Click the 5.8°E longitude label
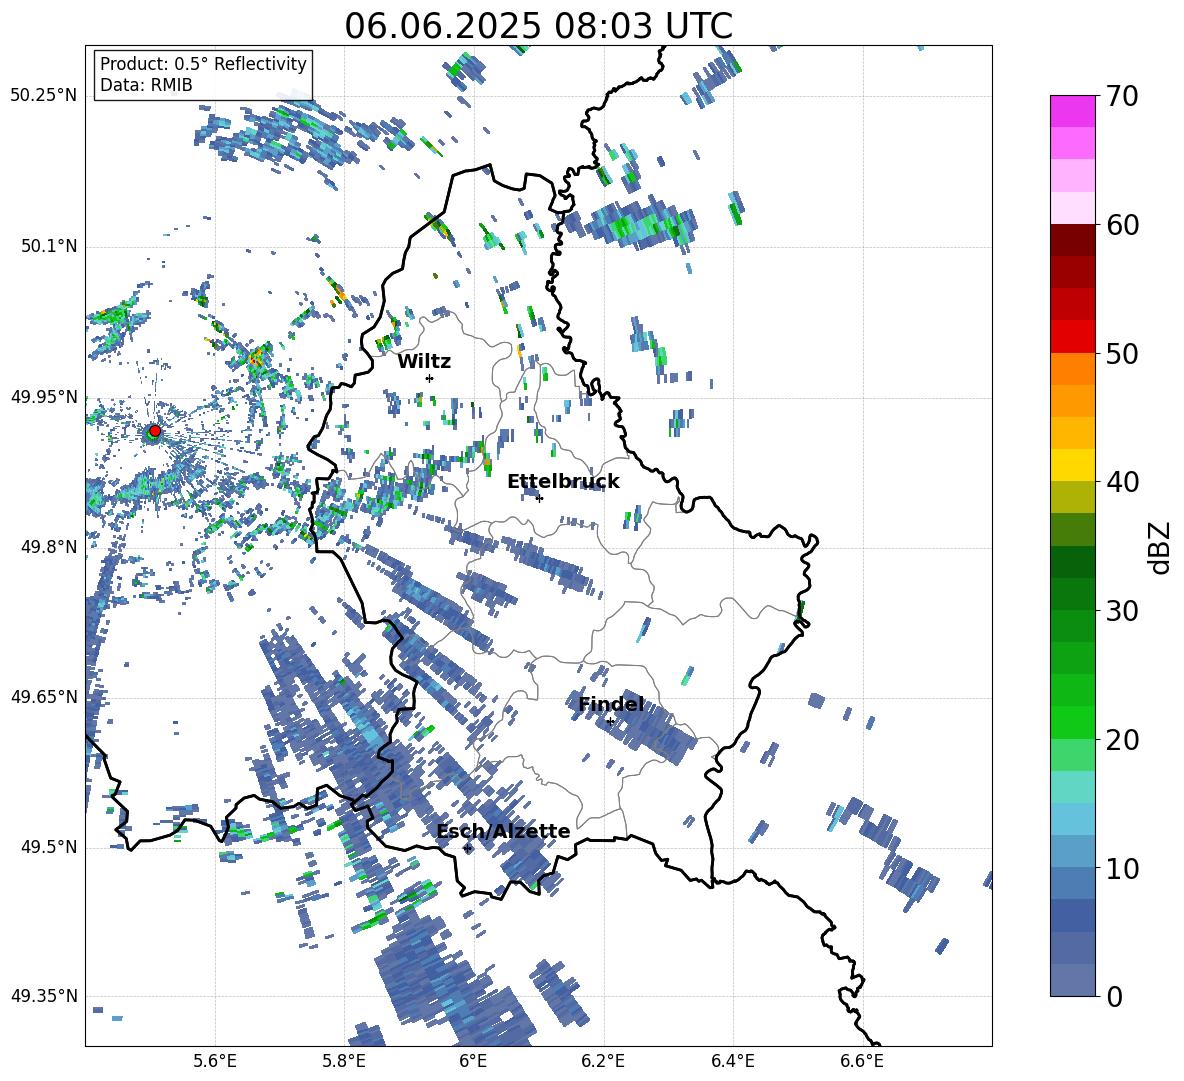Screen dimensions: 1184x1081 [344, 1061]
